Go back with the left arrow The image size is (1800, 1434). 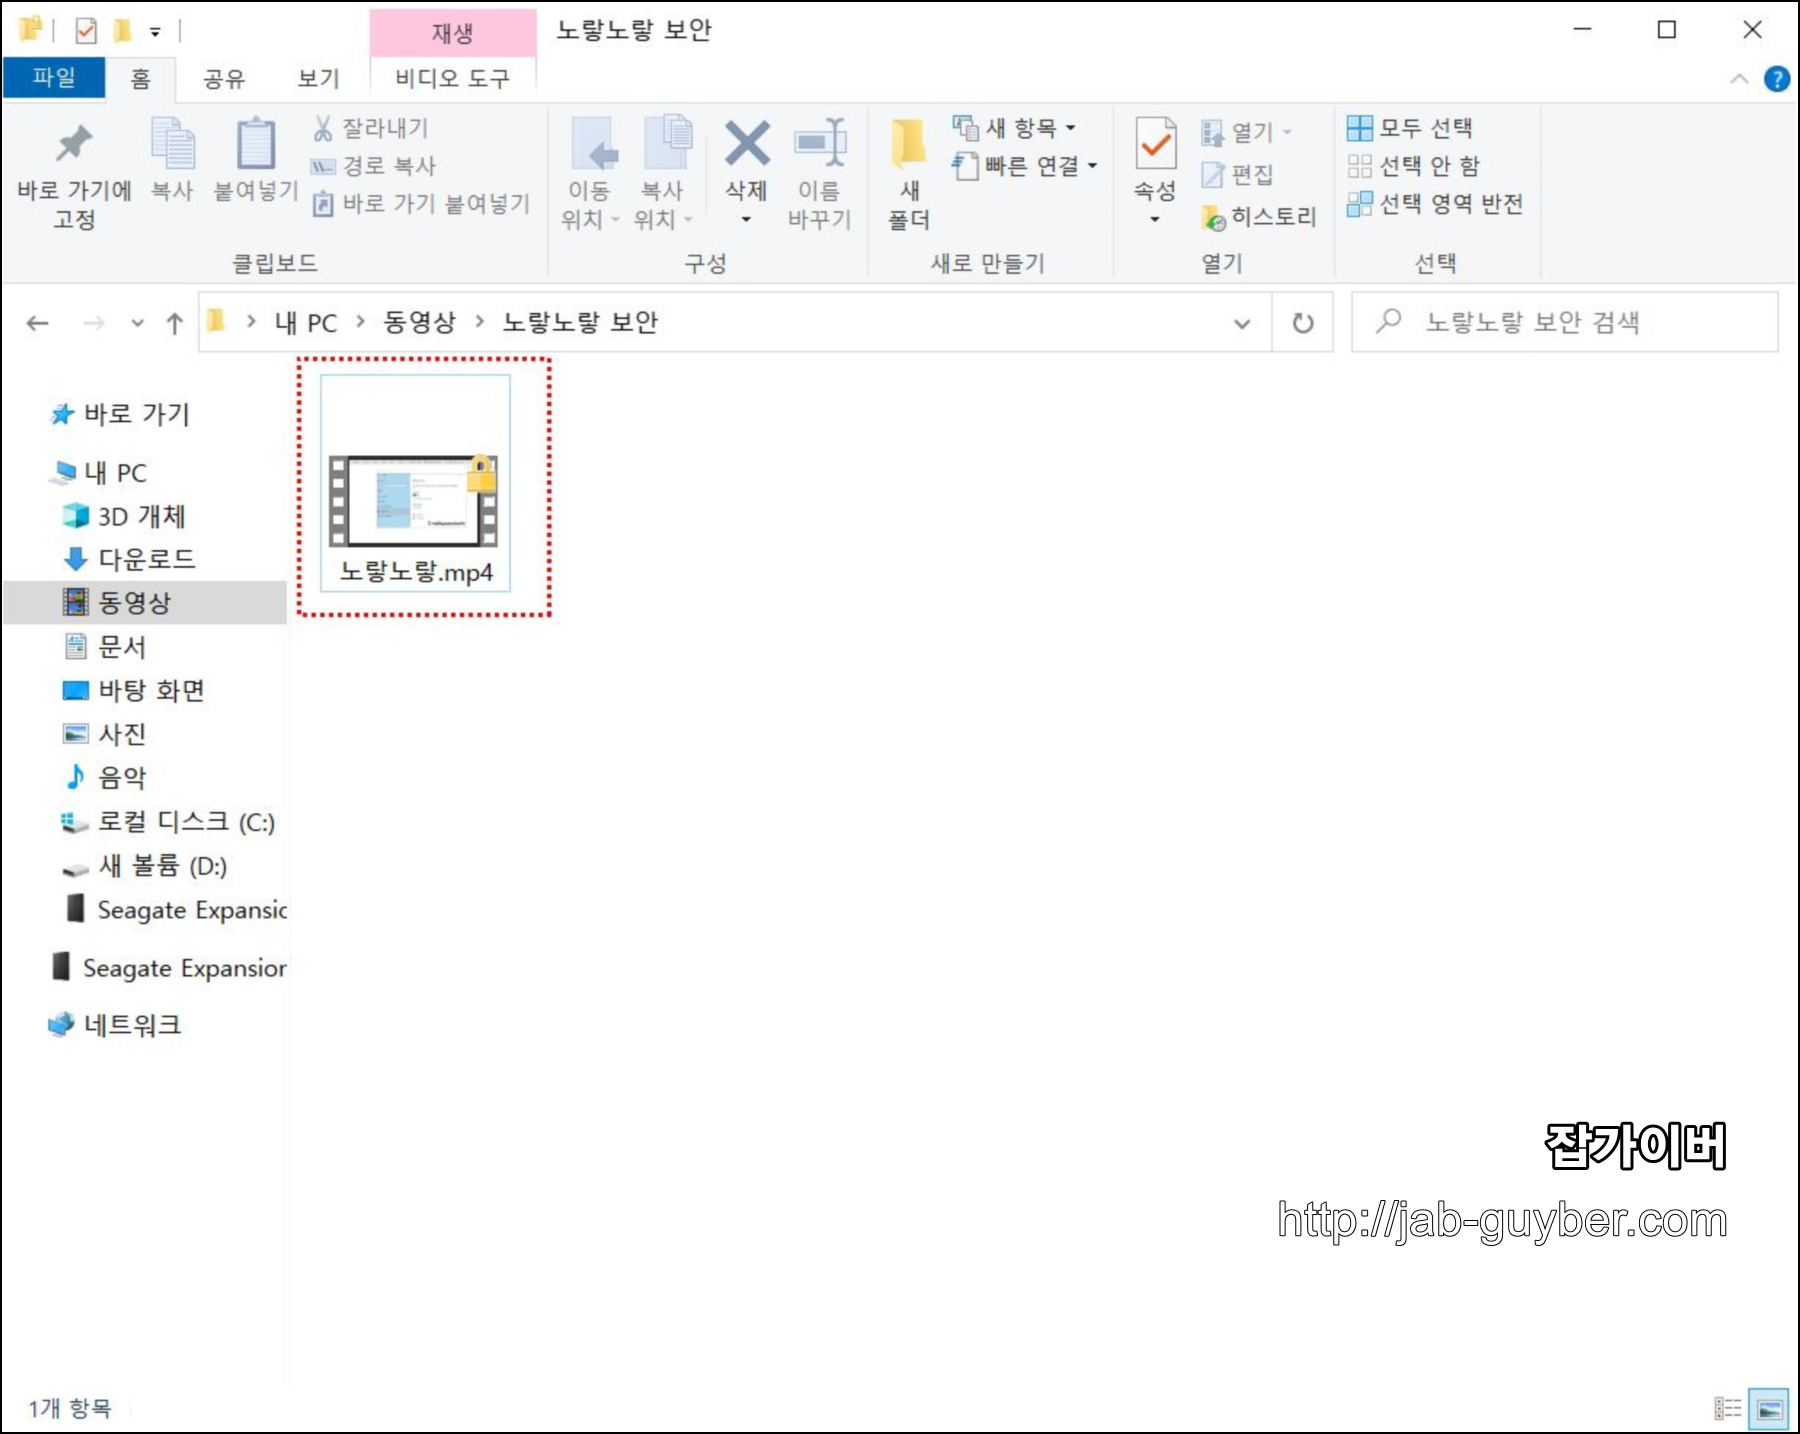tap(38, 323)
